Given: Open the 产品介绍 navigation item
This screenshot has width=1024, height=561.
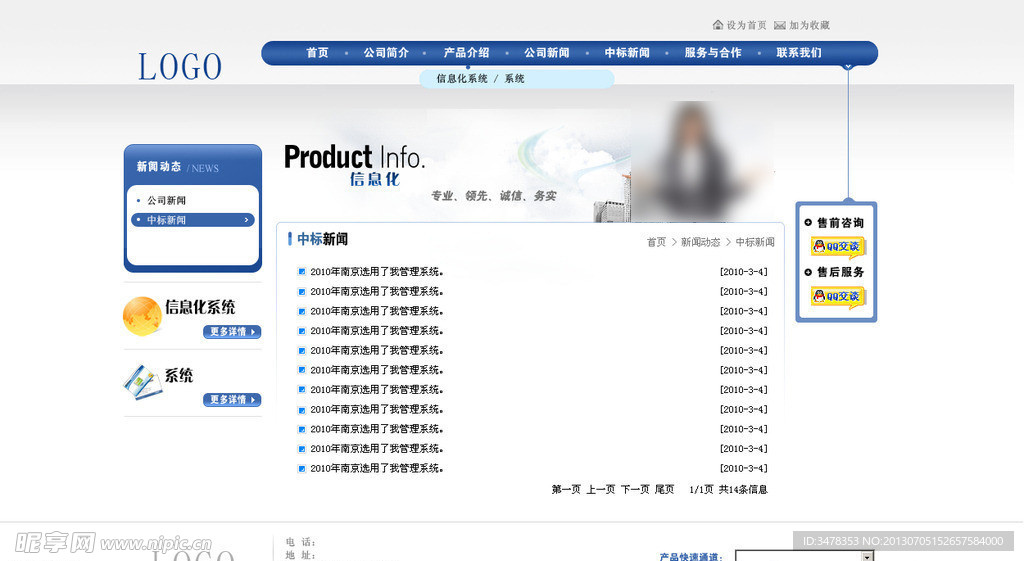Looking at the screenshot, I should tap(466, 52).
